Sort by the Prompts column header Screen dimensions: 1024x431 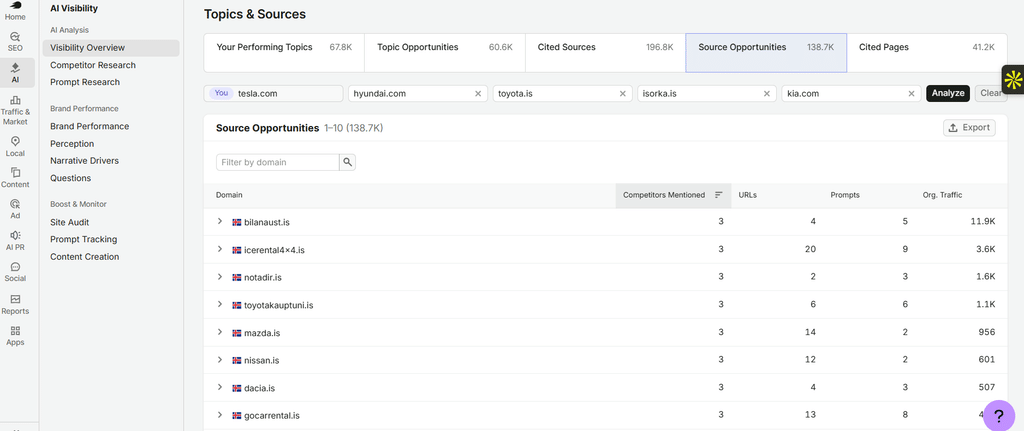[x=844, y=195]
